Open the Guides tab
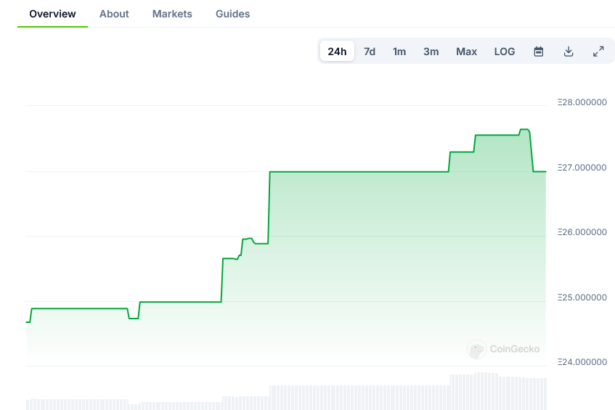The width and height of the screenshot is (615, 410). (x=233, y=14)
